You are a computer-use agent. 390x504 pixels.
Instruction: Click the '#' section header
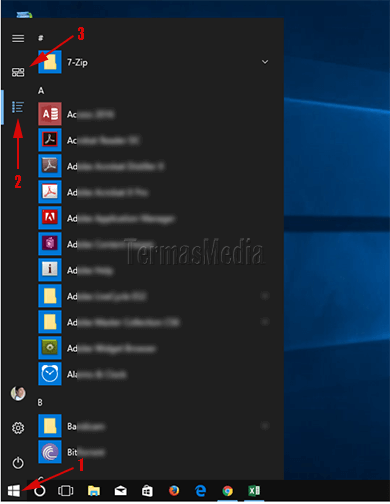pos(40,38)
